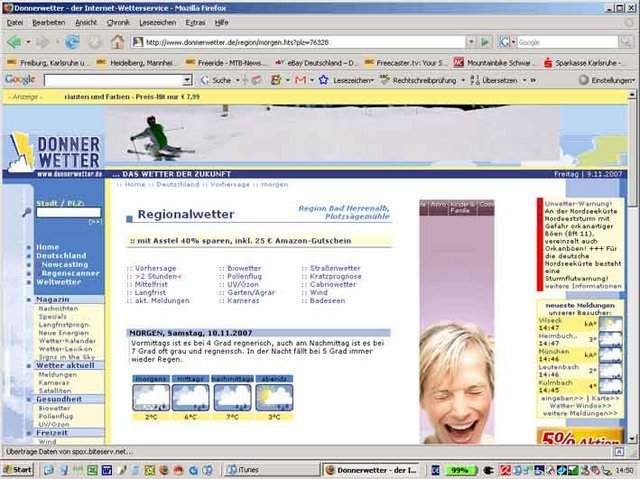Click the Firefox Forward arrow button
This screenshot has height=479, width=640.
point(42,42)
